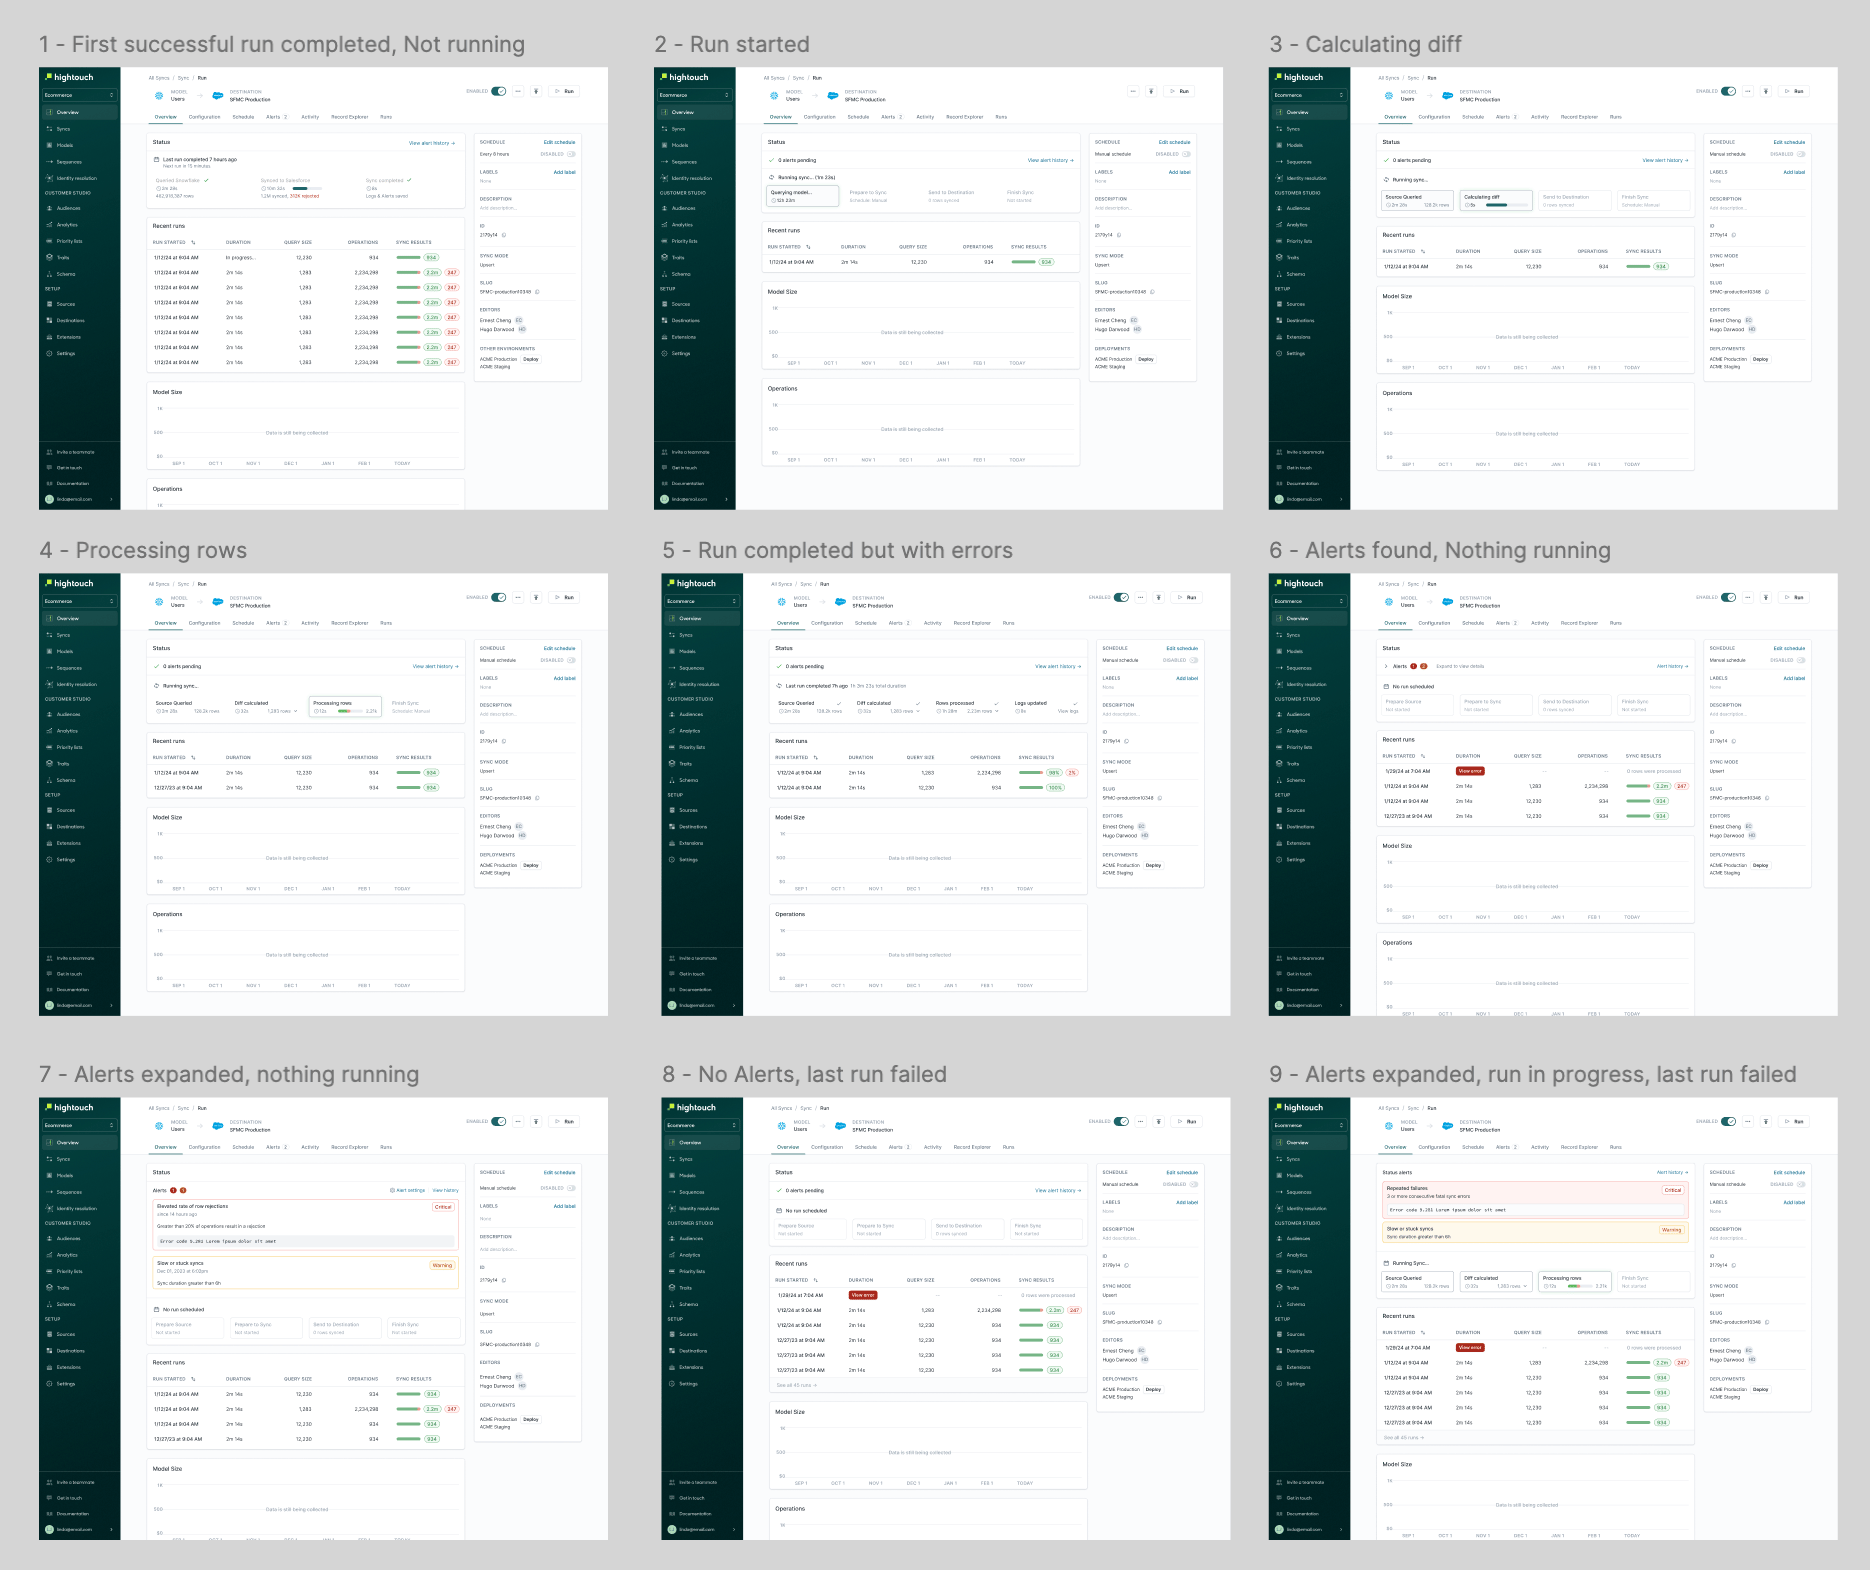Click Snowflake model icon in frame 2

click(x=773, y=96)
